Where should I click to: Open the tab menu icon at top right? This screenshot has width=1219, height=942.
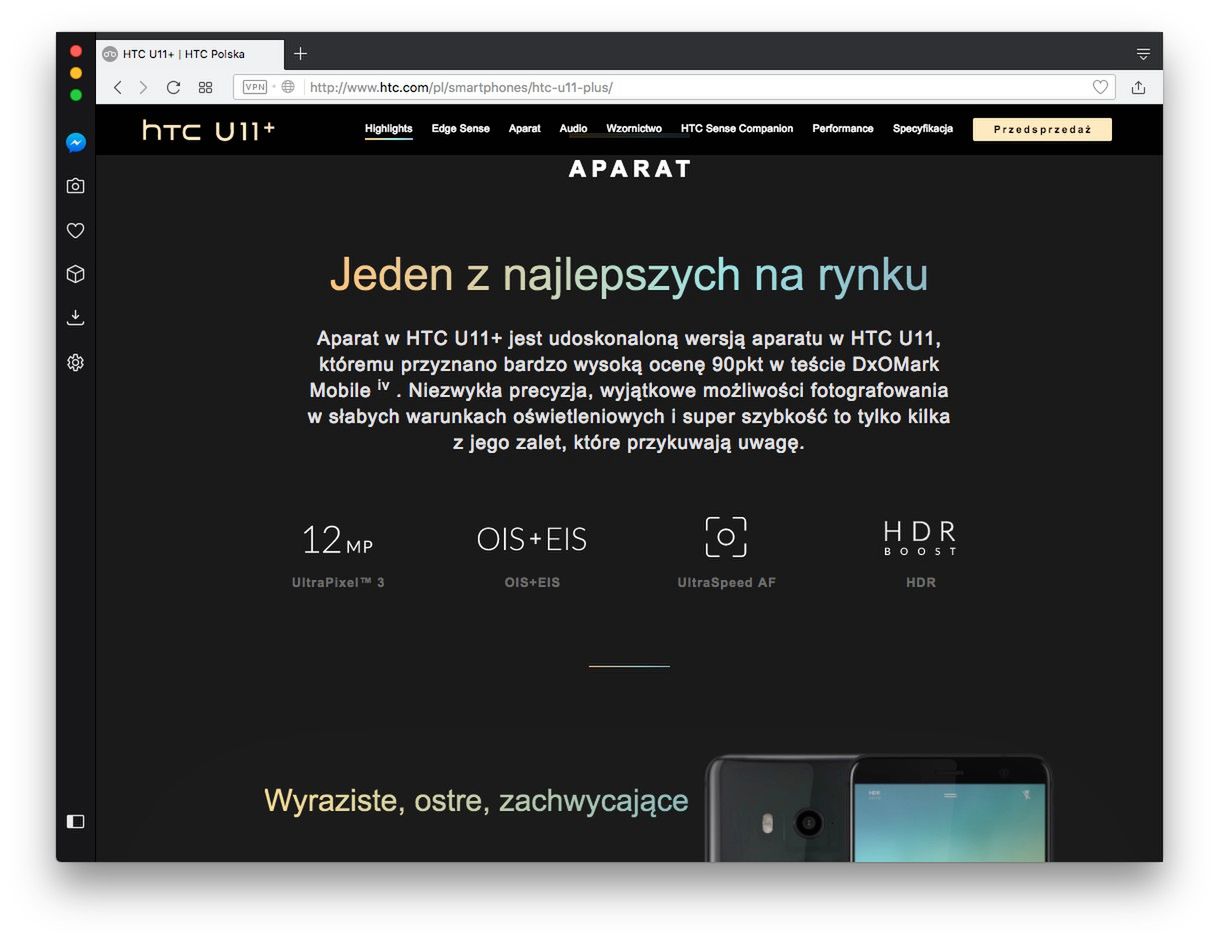click(1143, 54)
